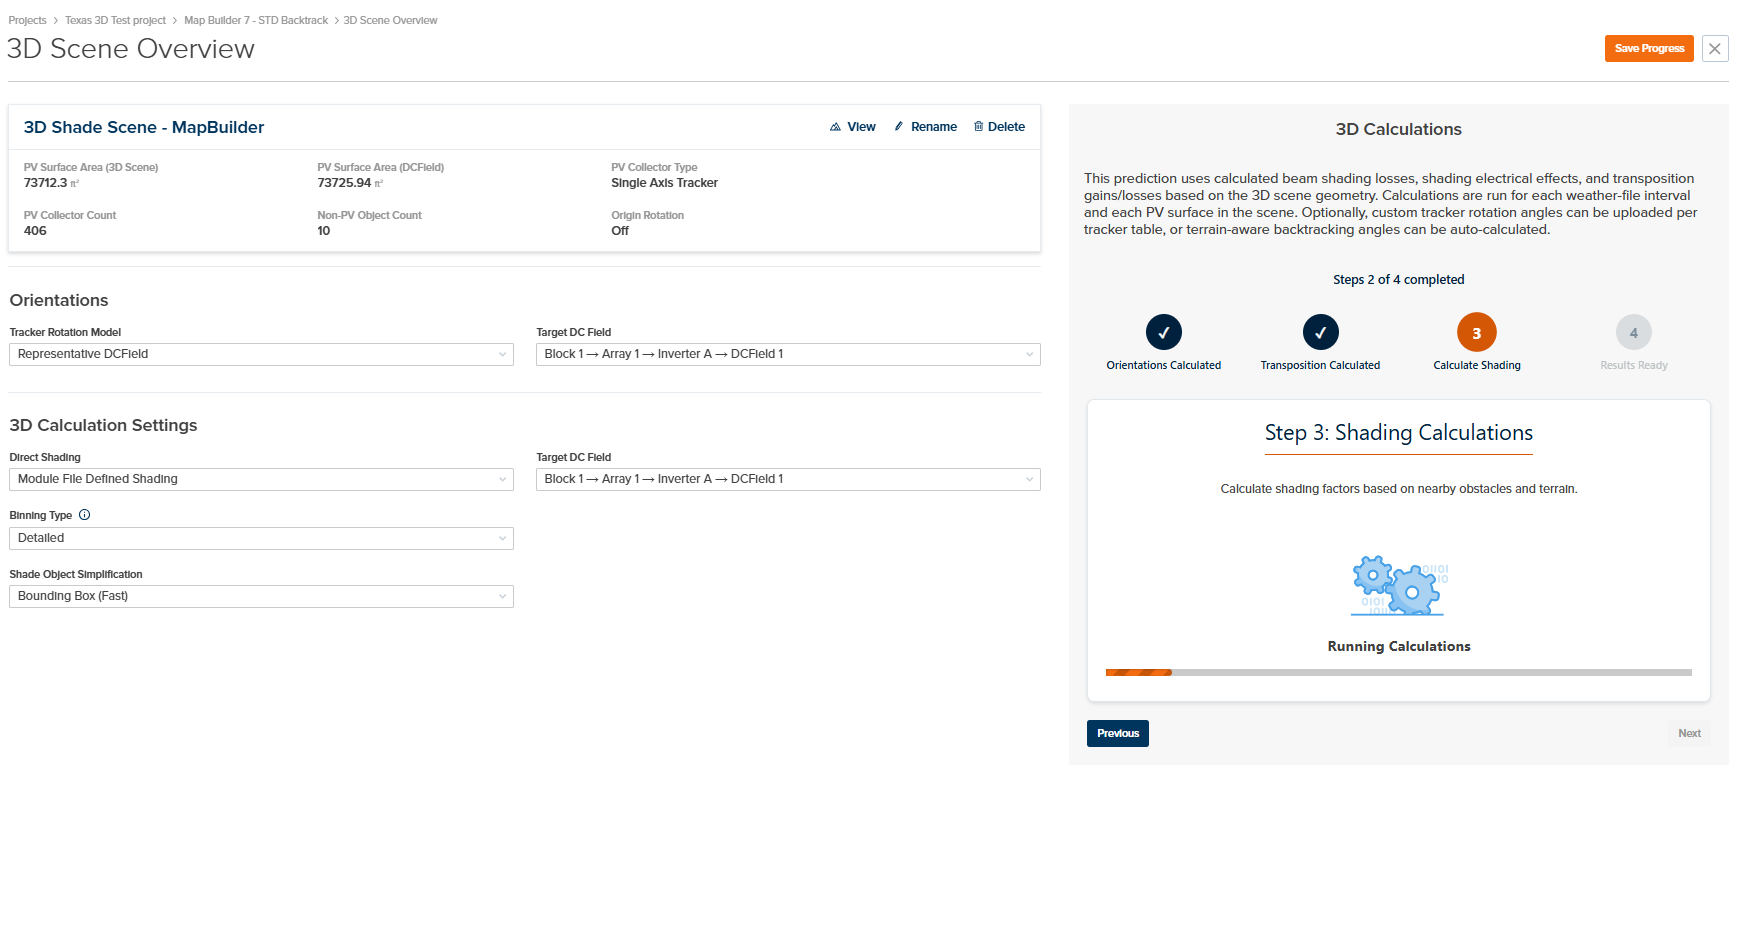Select step 4 Results Ready circle

tap(1634, 332)
